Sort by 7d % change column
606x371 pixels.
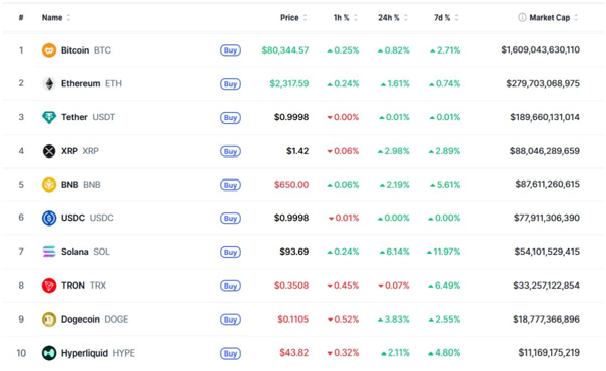(x=446, y=17)
